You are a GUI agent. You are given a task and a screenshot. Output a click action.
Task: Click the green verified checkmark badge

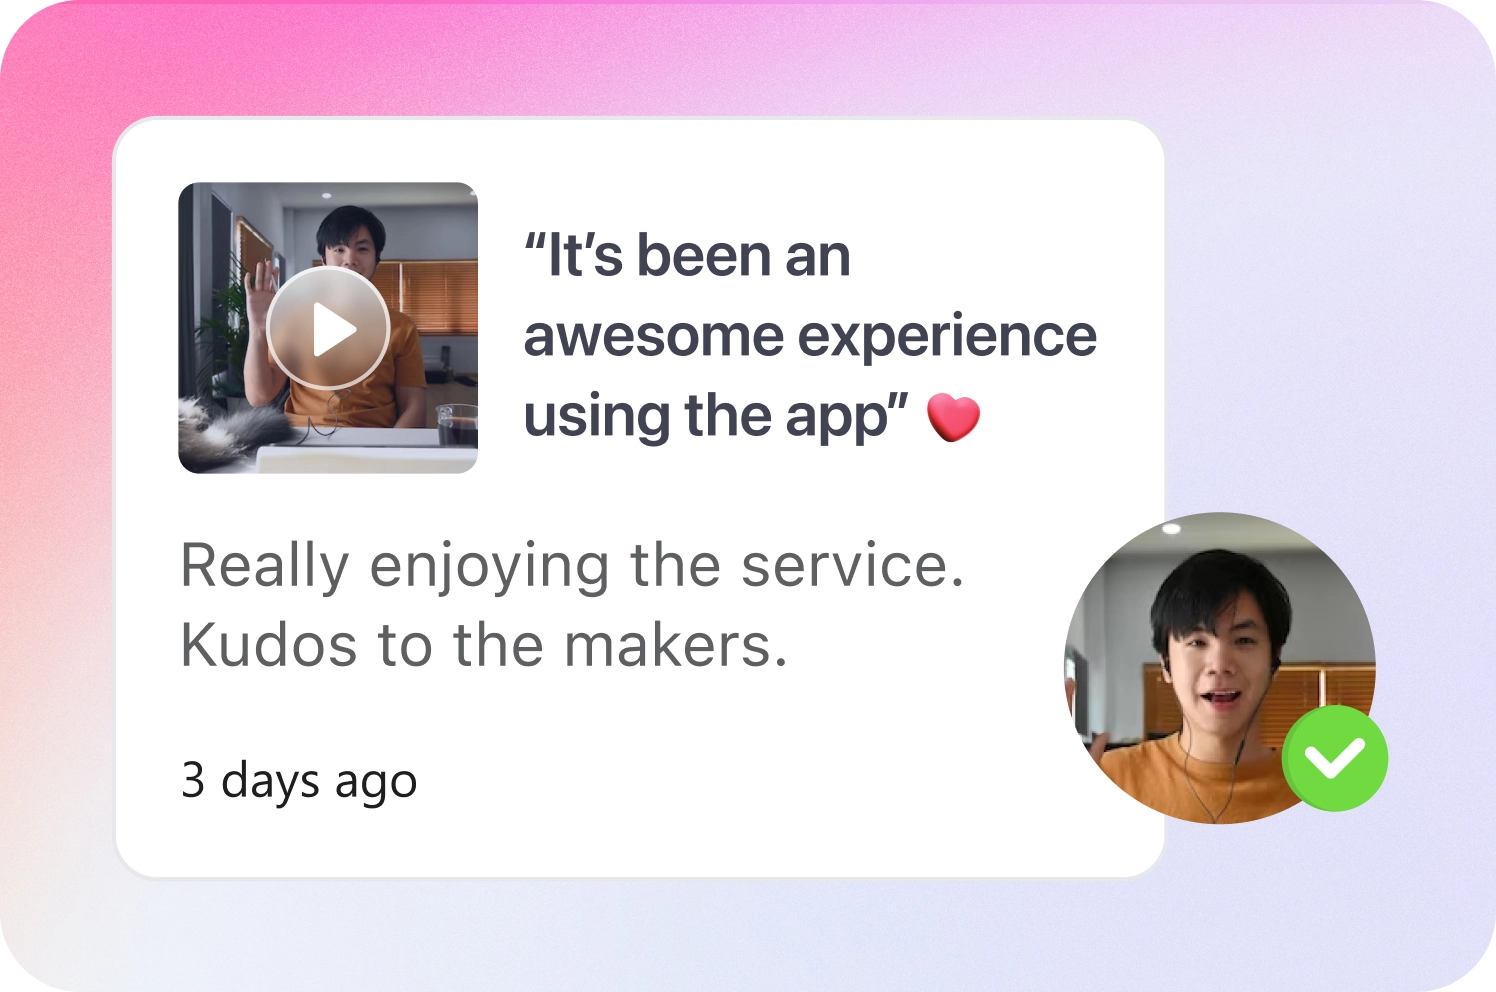click(1335, 758)
